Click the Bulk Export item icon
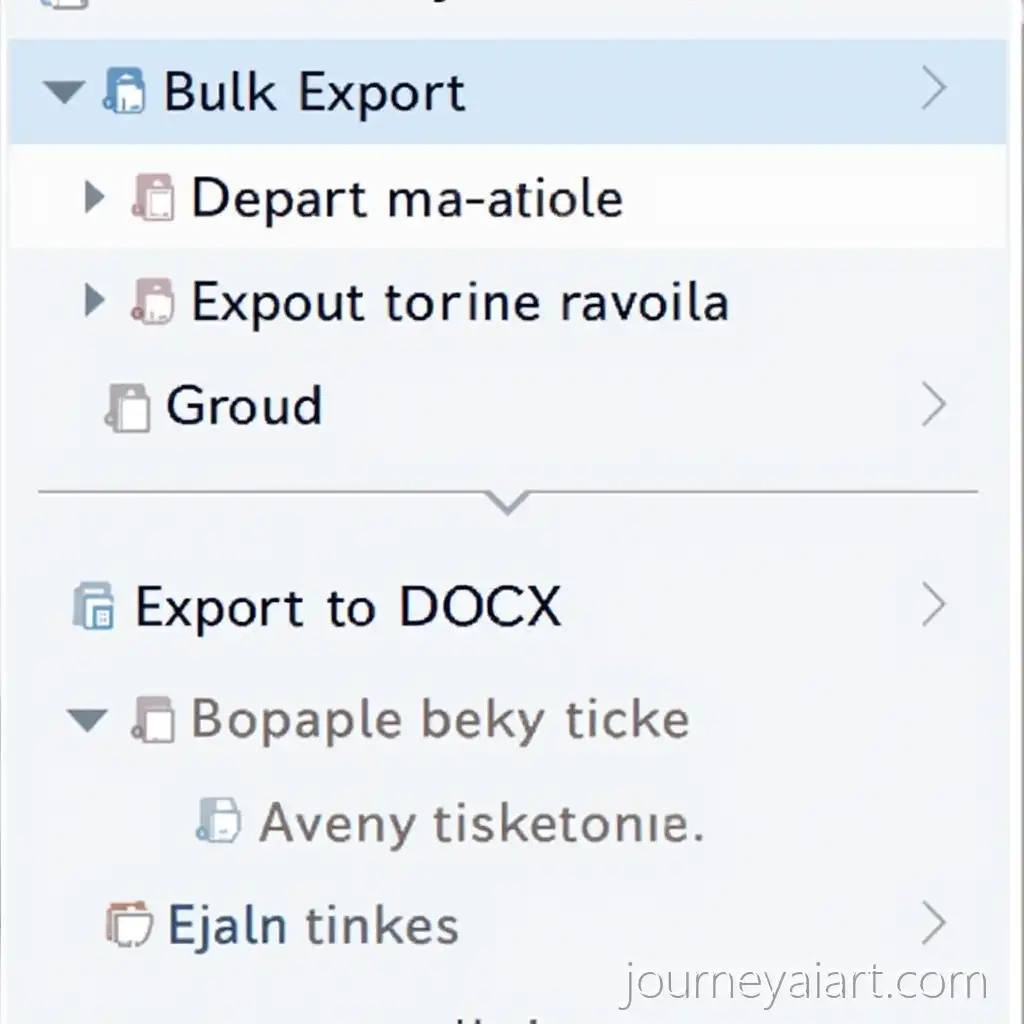The image size is (1024, 1024). coord(124,92)
